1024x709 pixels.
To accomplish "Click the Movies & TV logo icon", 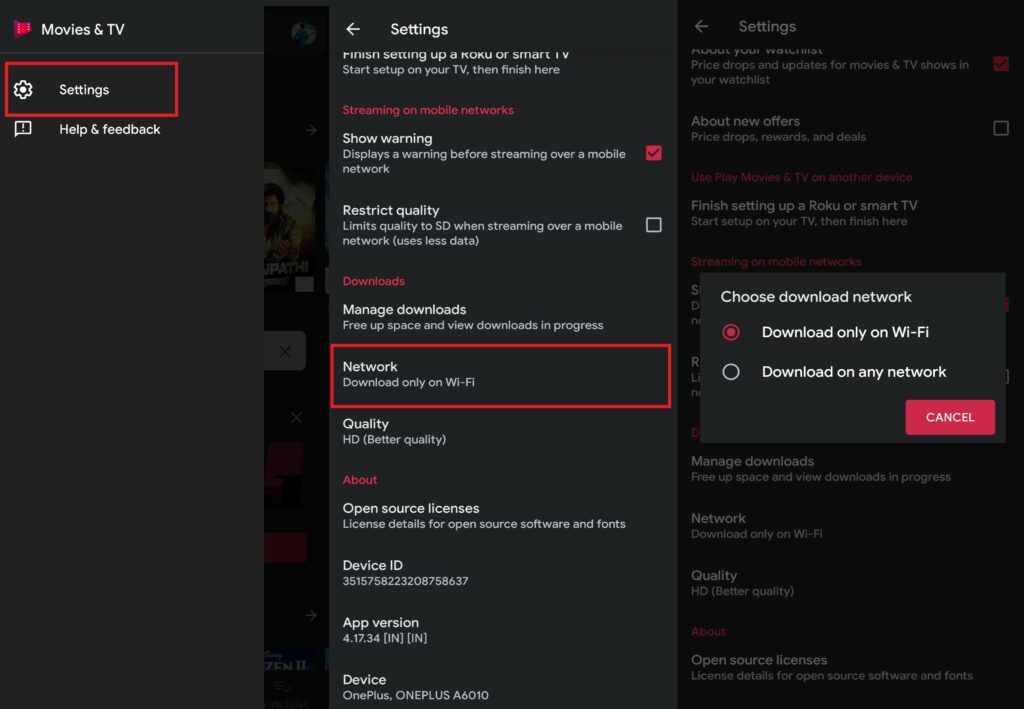I will pos(22,29).
